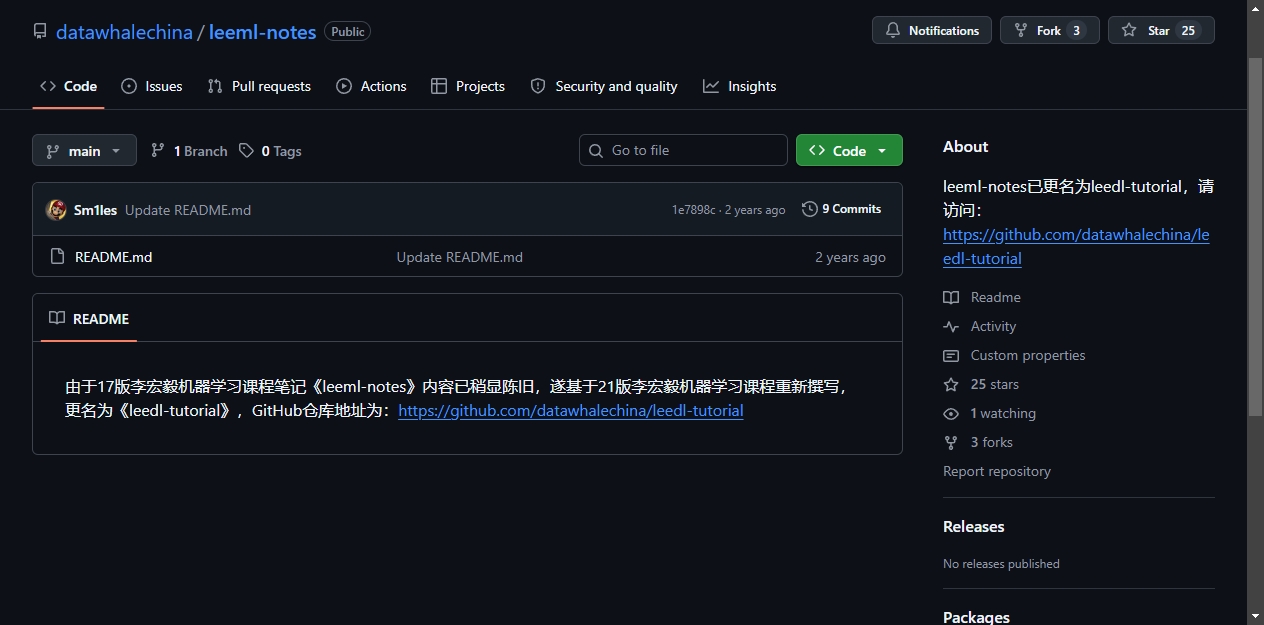This screenshot has height=625, width=1264.
Task: View the 9 Commits history
Action: (x=842, y=209)
